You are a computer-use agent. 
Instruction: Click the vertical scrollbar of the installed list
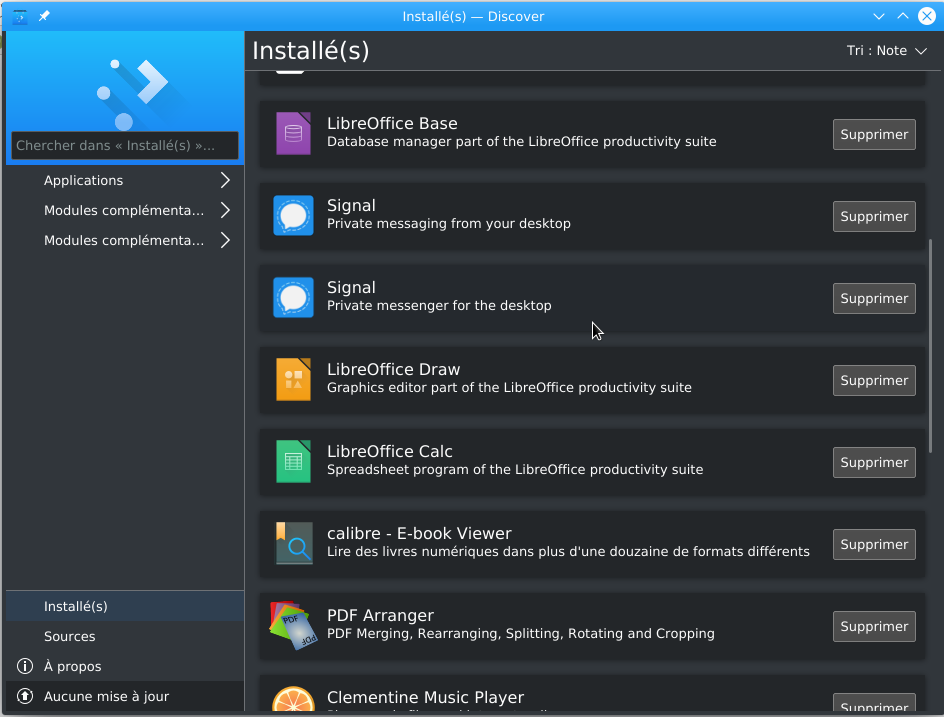pos(931,346)
